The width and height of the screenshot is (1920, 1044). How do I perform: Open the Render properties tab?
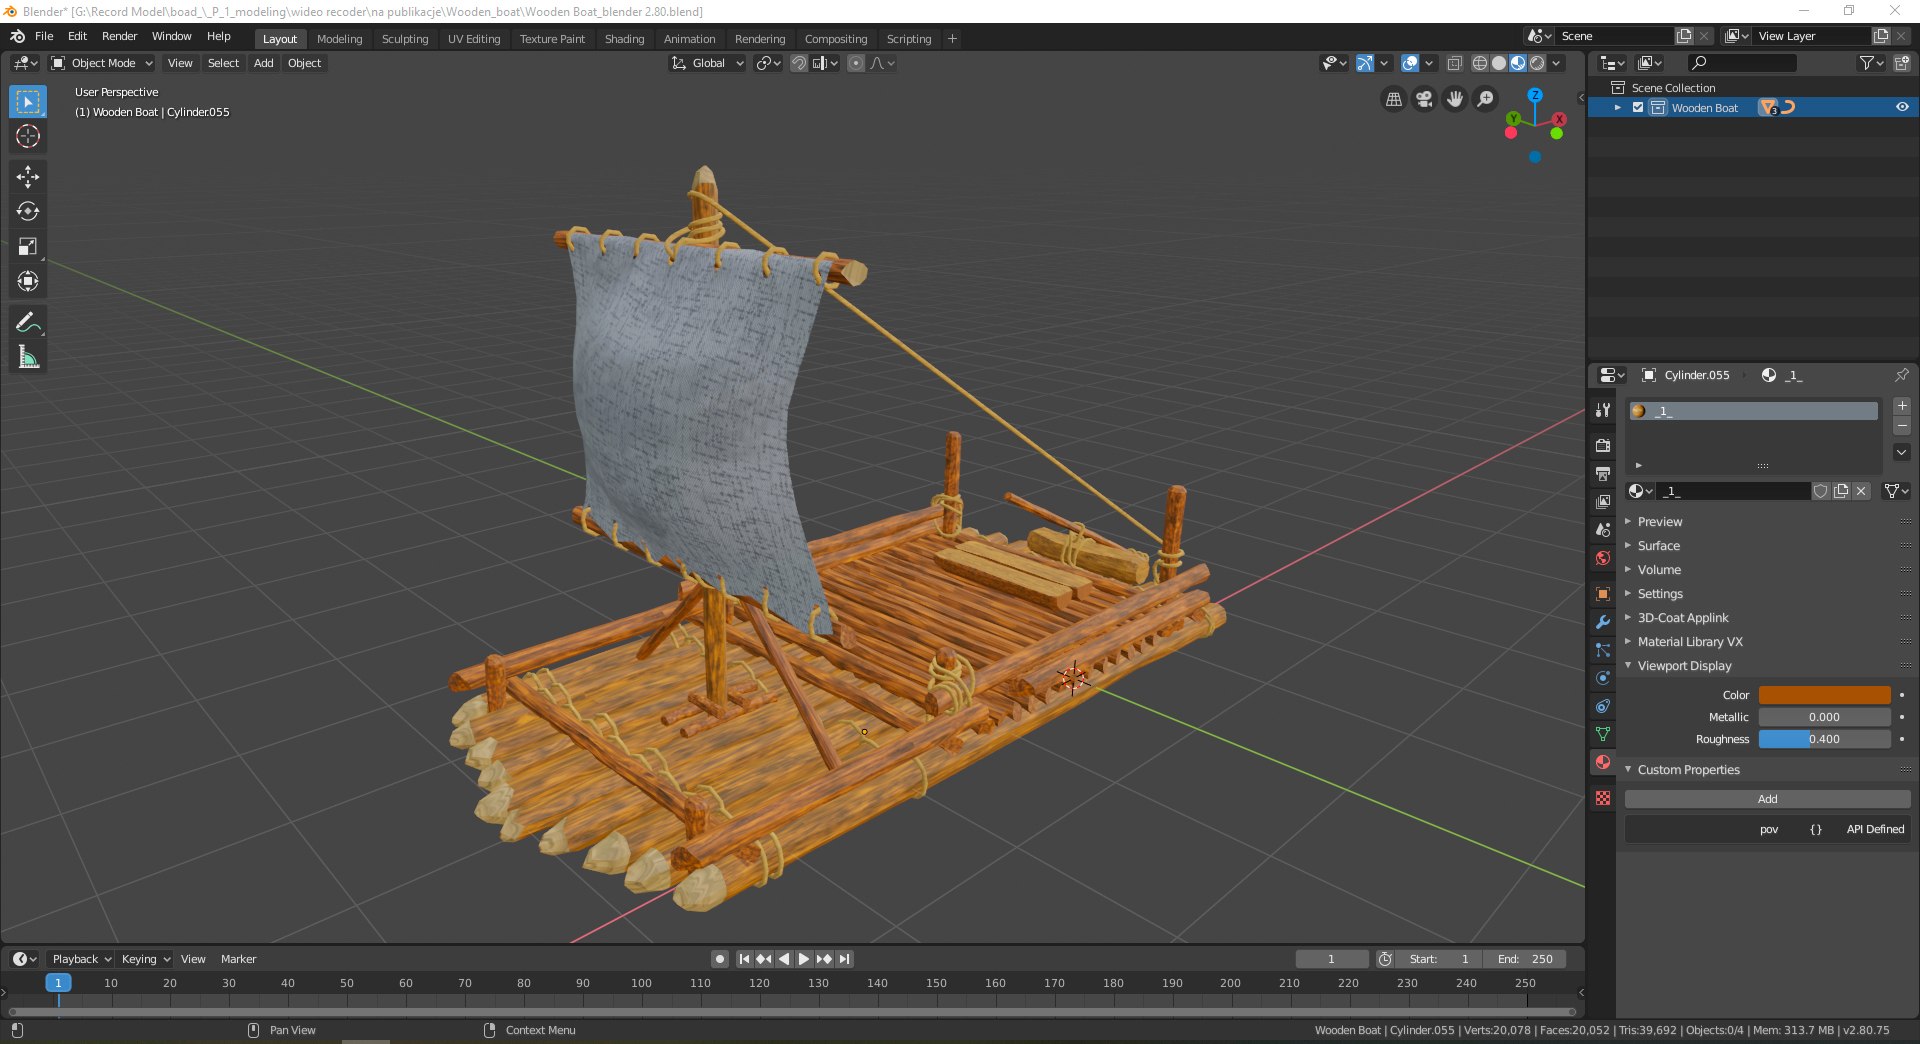point(1603,445)
